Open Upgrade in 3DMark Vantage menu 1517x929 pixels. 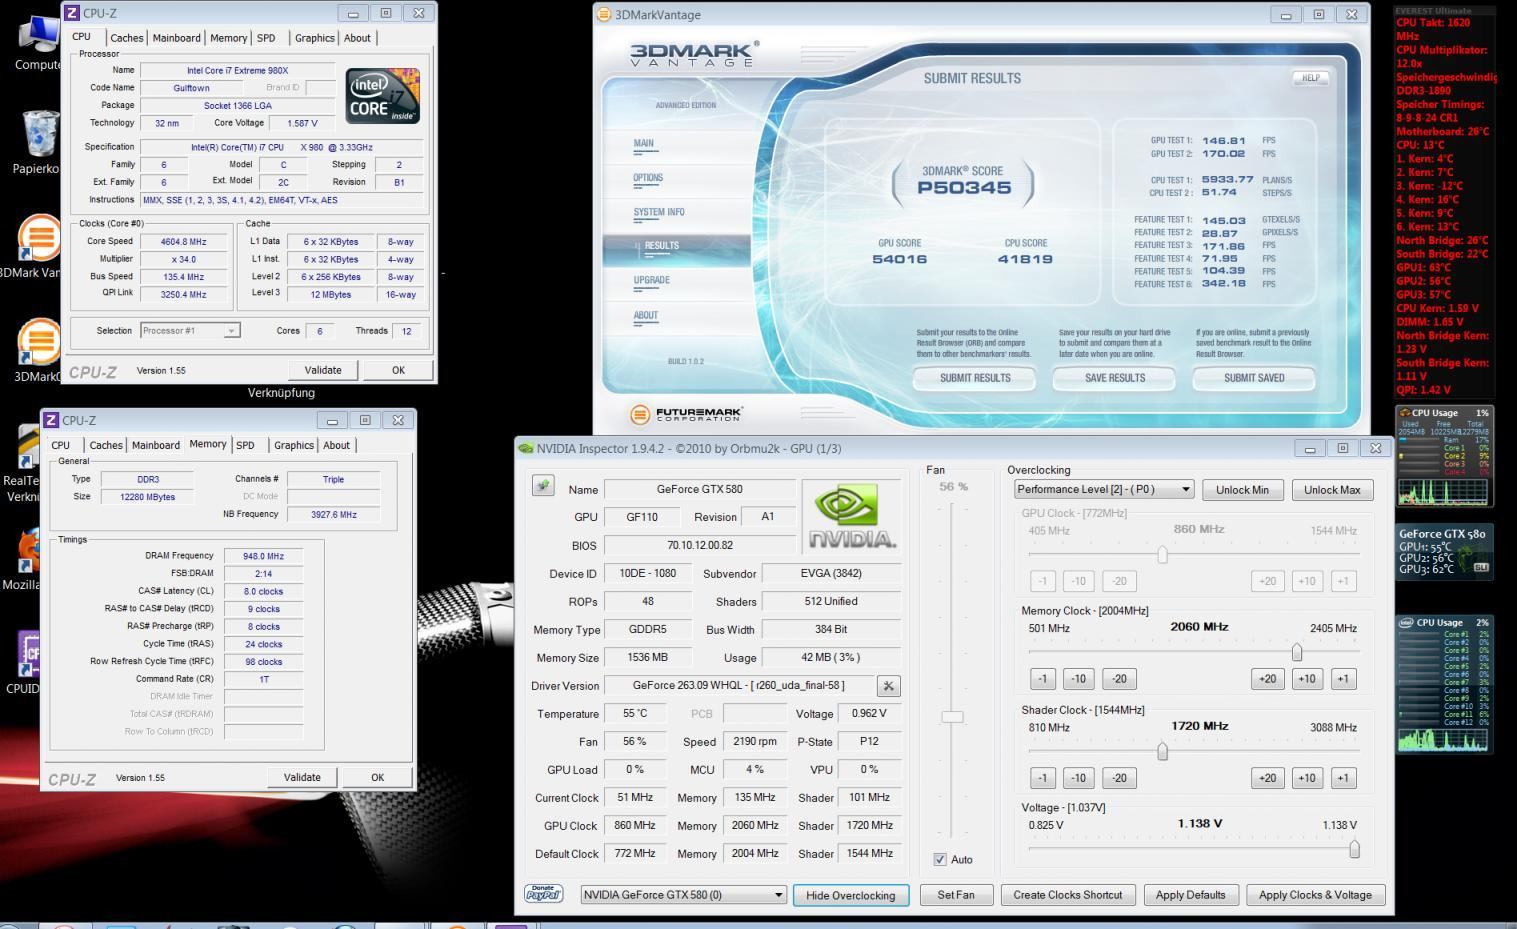coord(652,280)
